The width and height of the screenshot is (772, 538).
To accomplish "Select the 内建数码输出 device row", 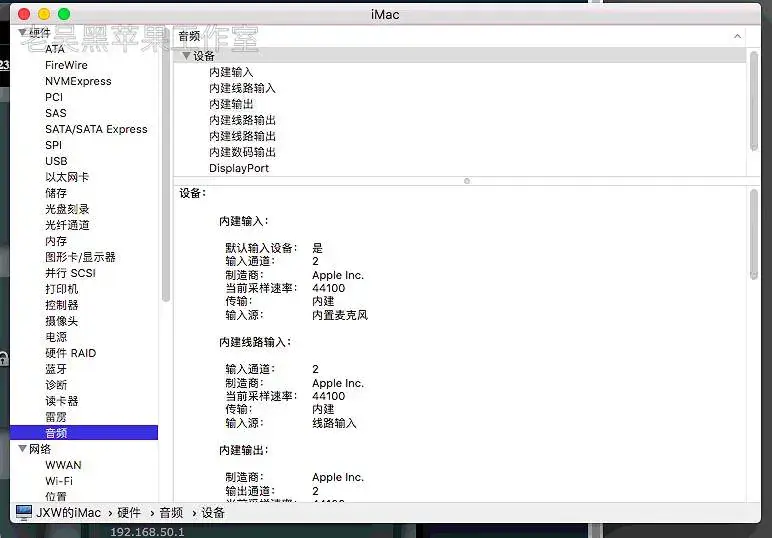I will pos(242,152).
